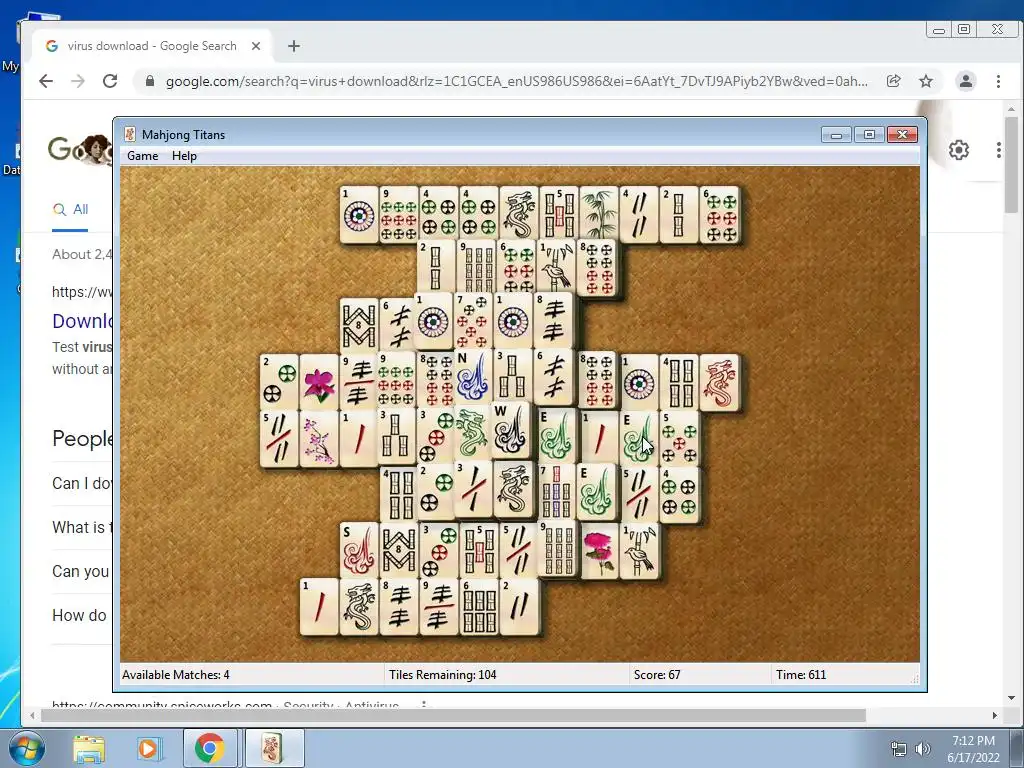This screenshot has width=1024, height=768.
Task: Open the Game menu
Action: (142, 156)
